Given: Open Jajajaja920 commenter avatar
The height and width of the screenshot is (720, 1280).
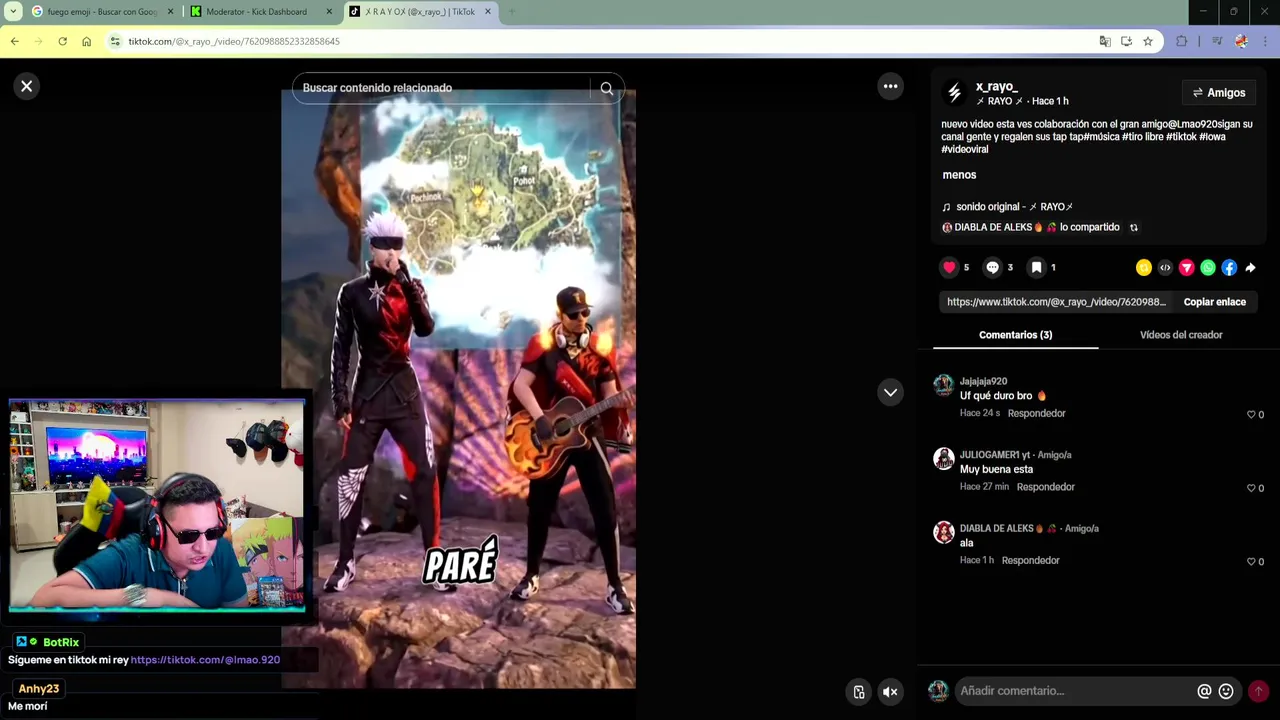Looking at the screenshot, I should [x=943, y=386].
